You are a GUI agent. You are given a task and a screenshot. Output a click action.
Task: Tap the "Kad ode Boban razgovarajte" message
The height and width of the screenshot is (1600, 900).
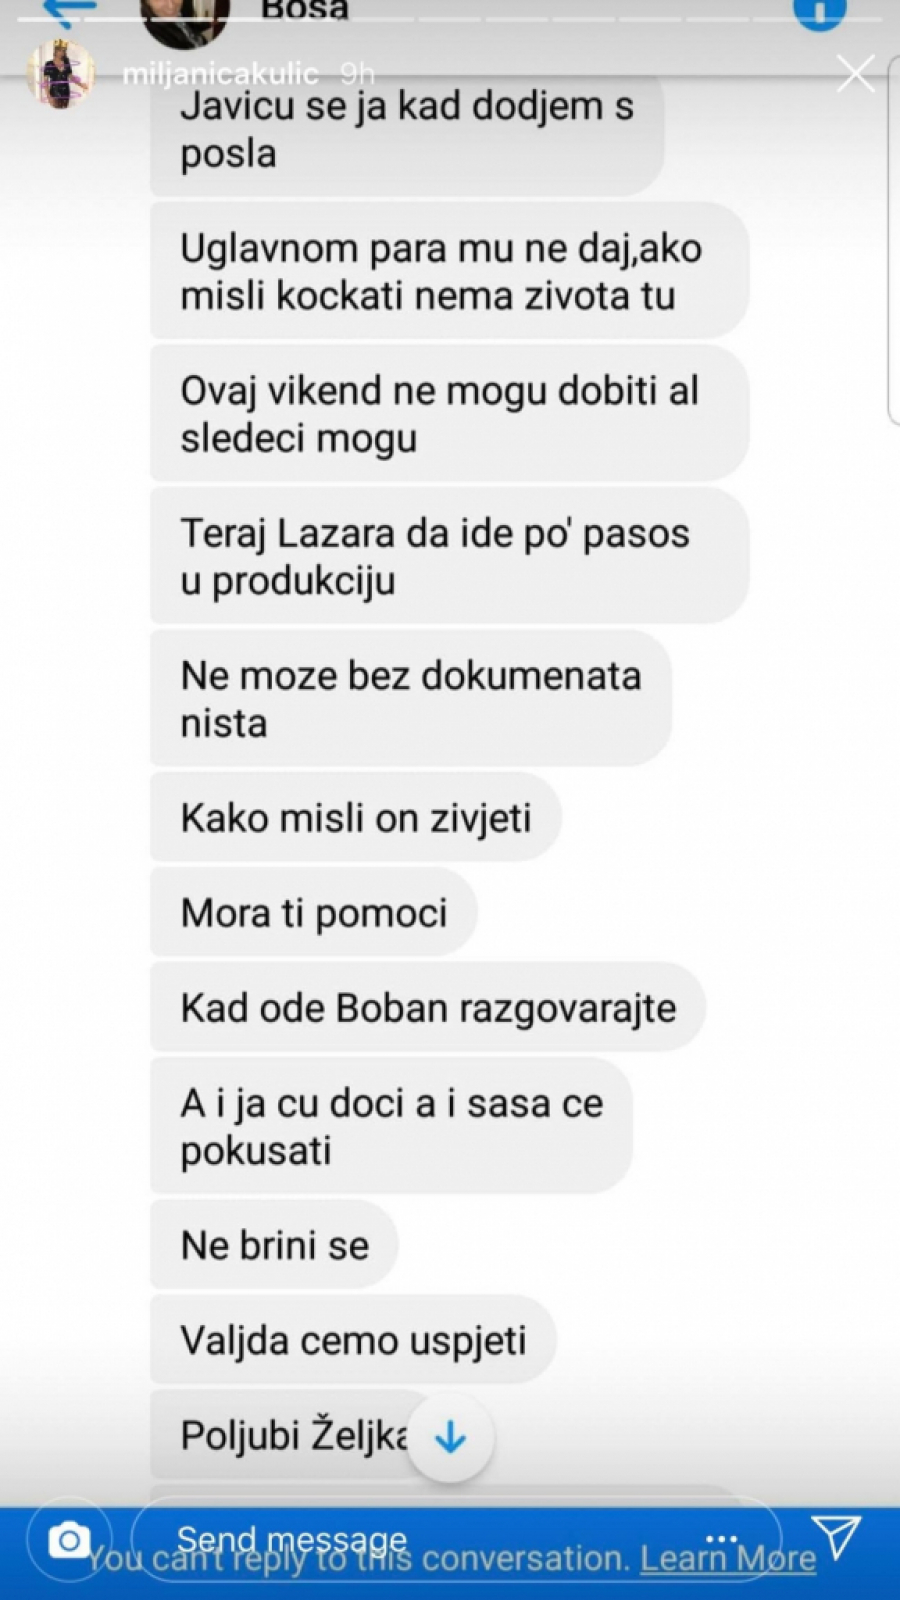[x=428, y=1008]
